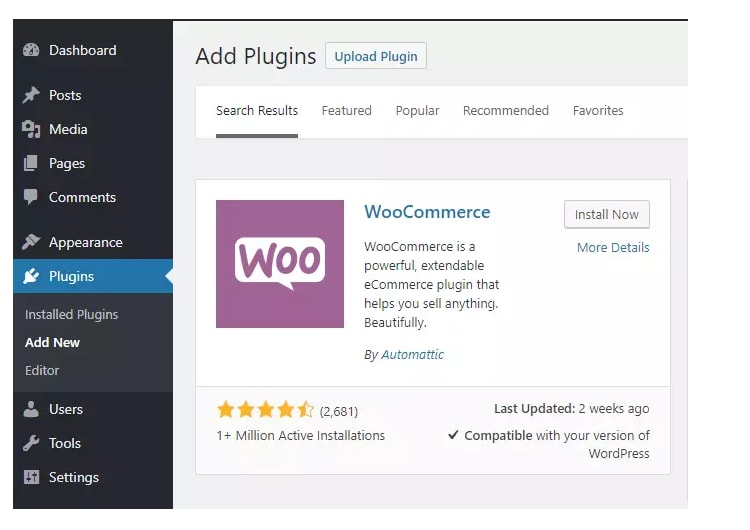
Task: Click the Posts pushpin icon
Action: (x=31, y=95)
